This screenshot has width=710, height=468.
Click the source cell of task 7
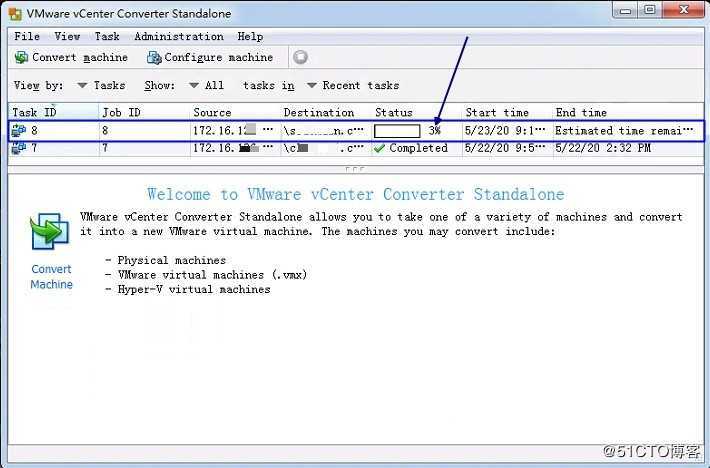tap(233, 148)
